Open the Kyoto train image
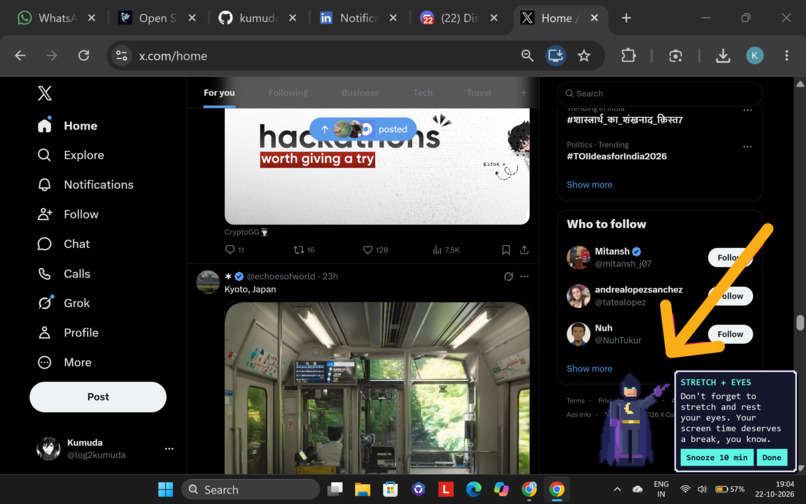 (x=377, y=388)
